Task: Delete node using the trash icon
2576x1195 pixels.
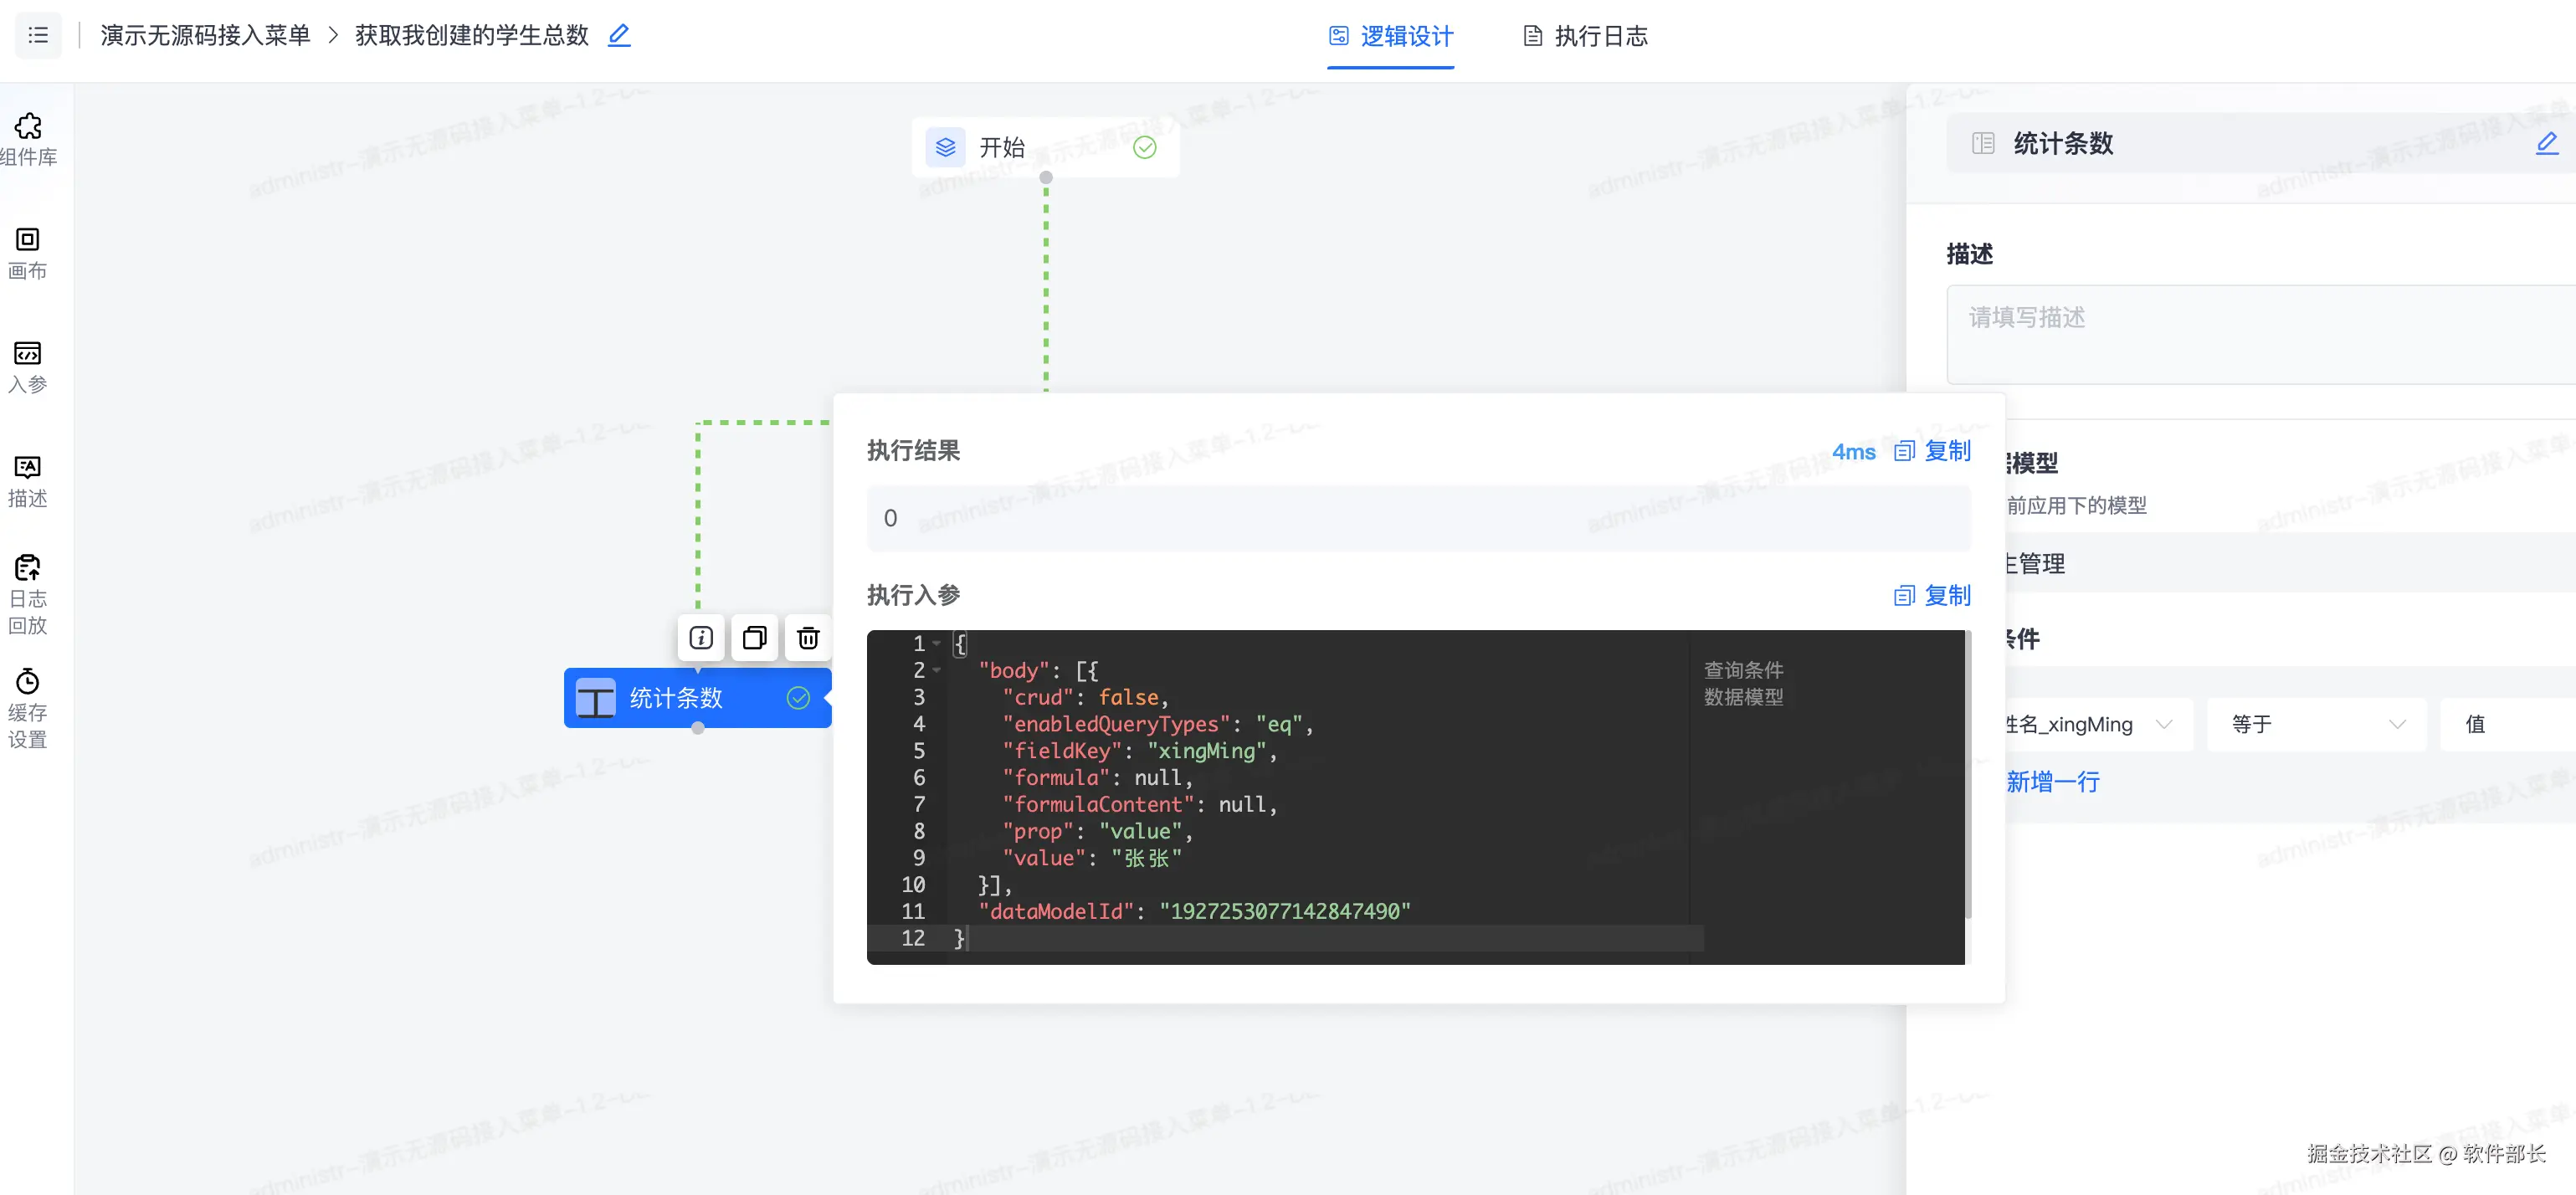Action: [x=808, y=638]
